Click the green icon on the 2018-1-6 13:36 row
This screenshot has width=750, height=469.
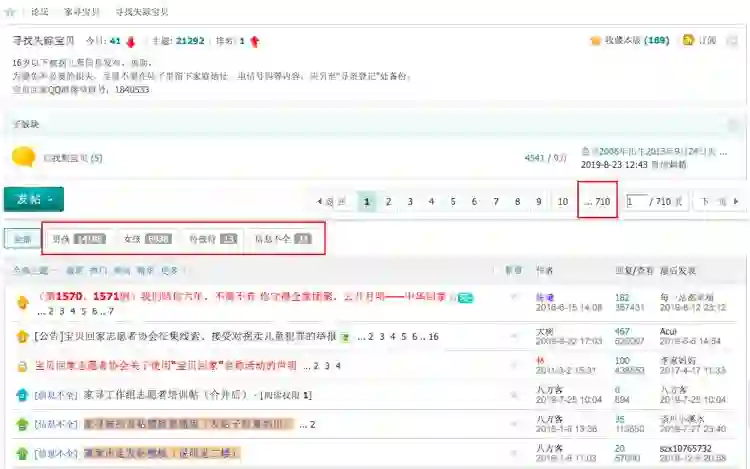click(22, 425)
